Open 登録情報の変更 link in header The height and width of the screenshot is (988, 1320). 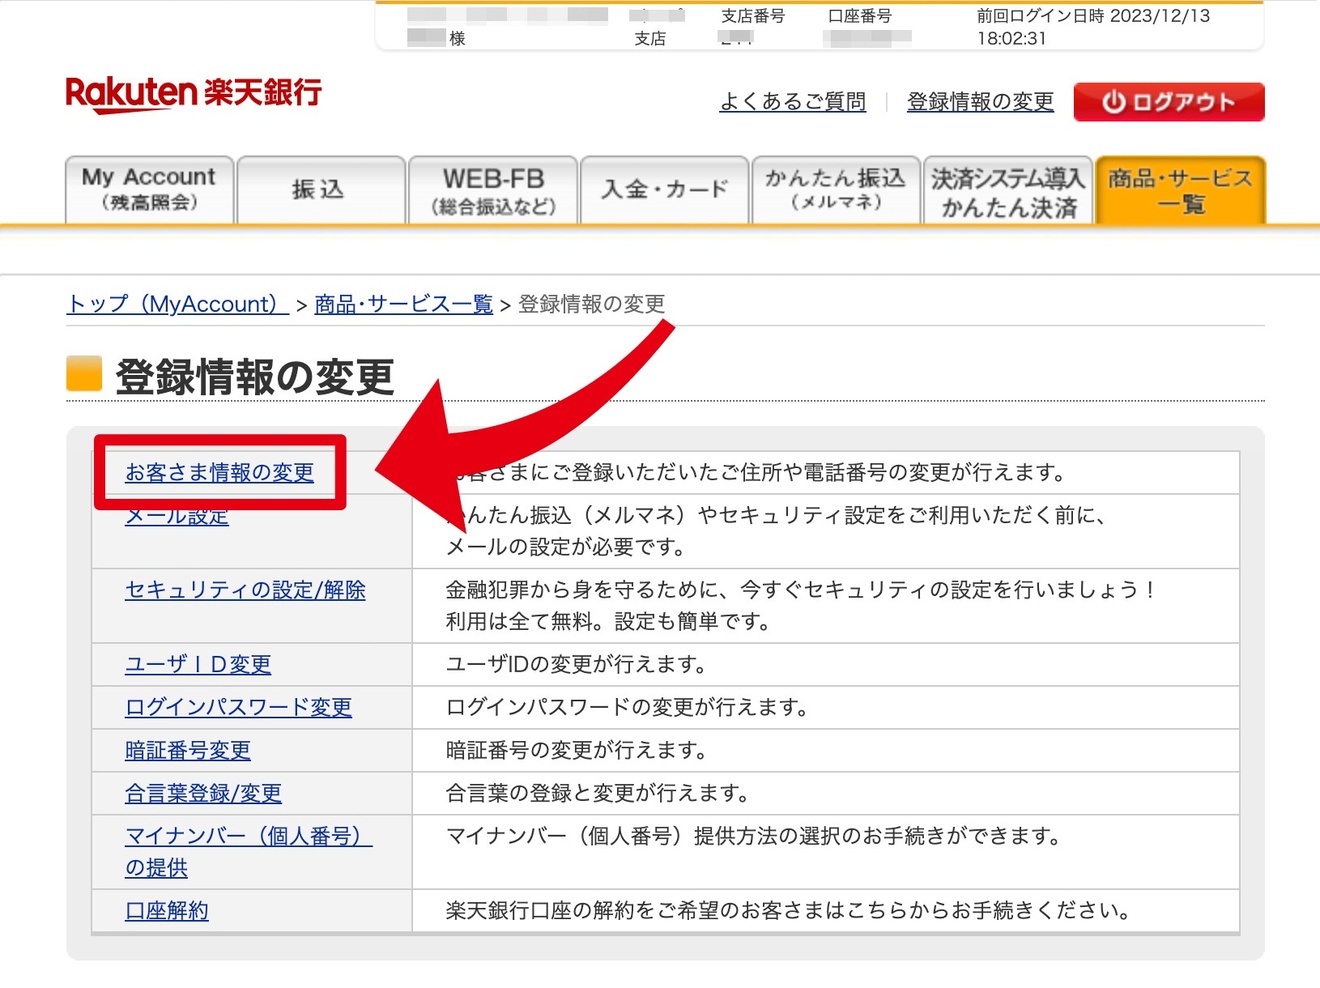point(980,102)
